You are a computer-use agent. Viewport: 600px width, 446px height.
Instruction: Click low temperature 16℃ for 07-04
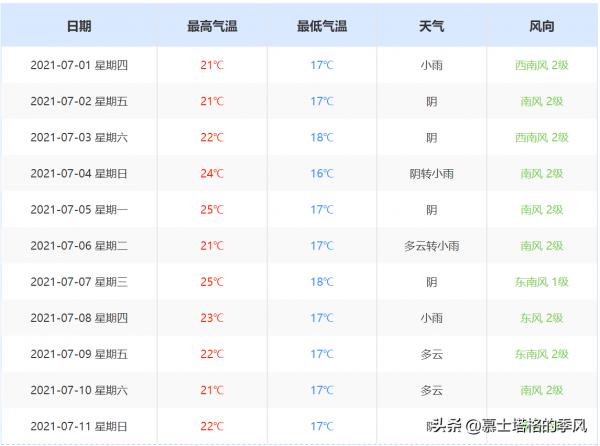pos(322,174)
